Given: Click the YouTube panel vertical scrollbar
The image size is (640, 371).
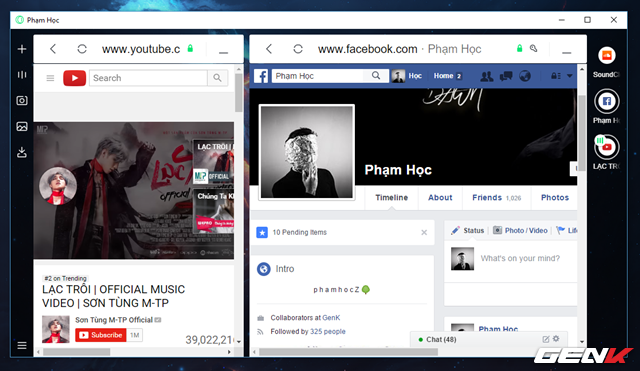Looking at the screenshot, I should (239, 93).
